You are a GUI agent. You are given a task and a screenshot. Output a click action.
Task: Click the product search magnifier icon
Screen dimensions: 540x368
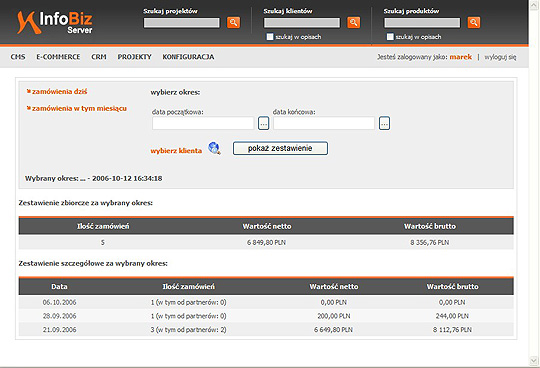pyautogui.click(x=474, y=23)
